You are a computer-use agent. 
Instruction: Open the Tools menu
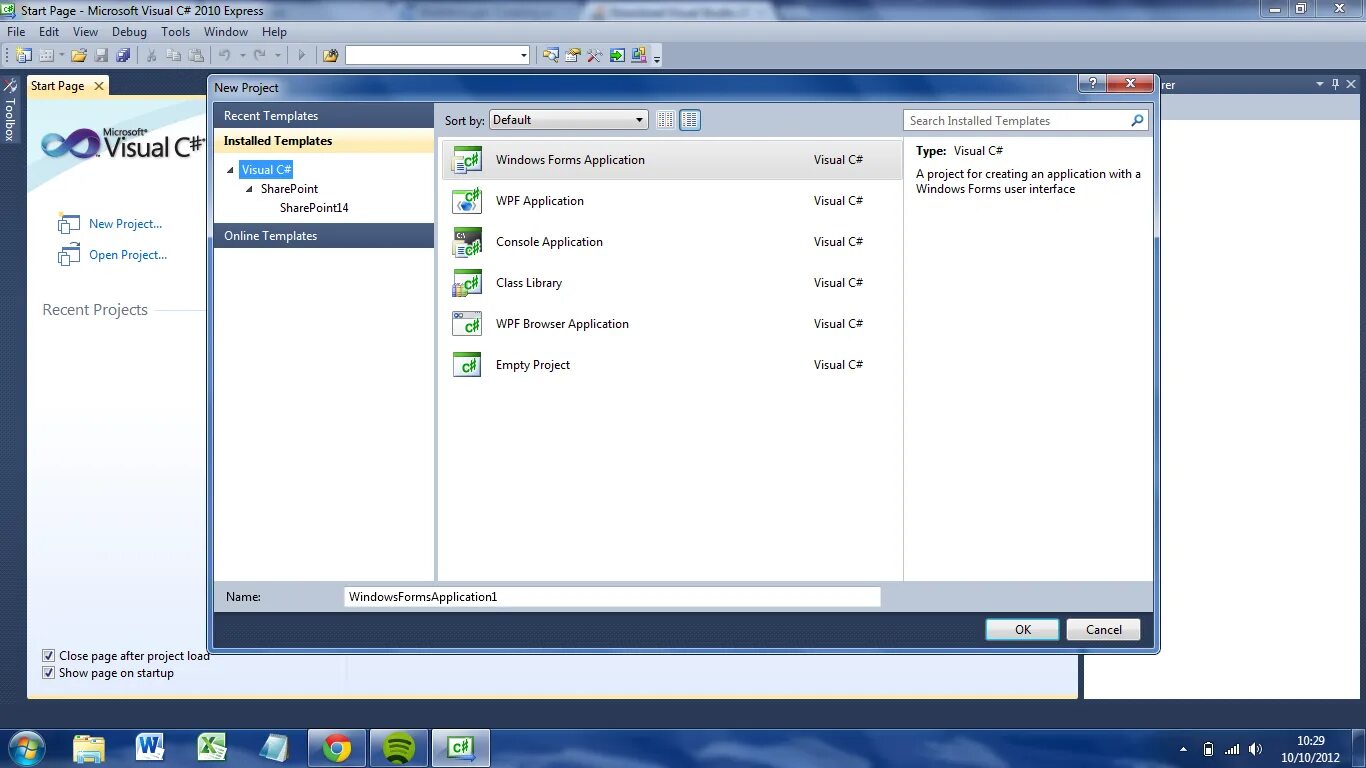(175, 32)
